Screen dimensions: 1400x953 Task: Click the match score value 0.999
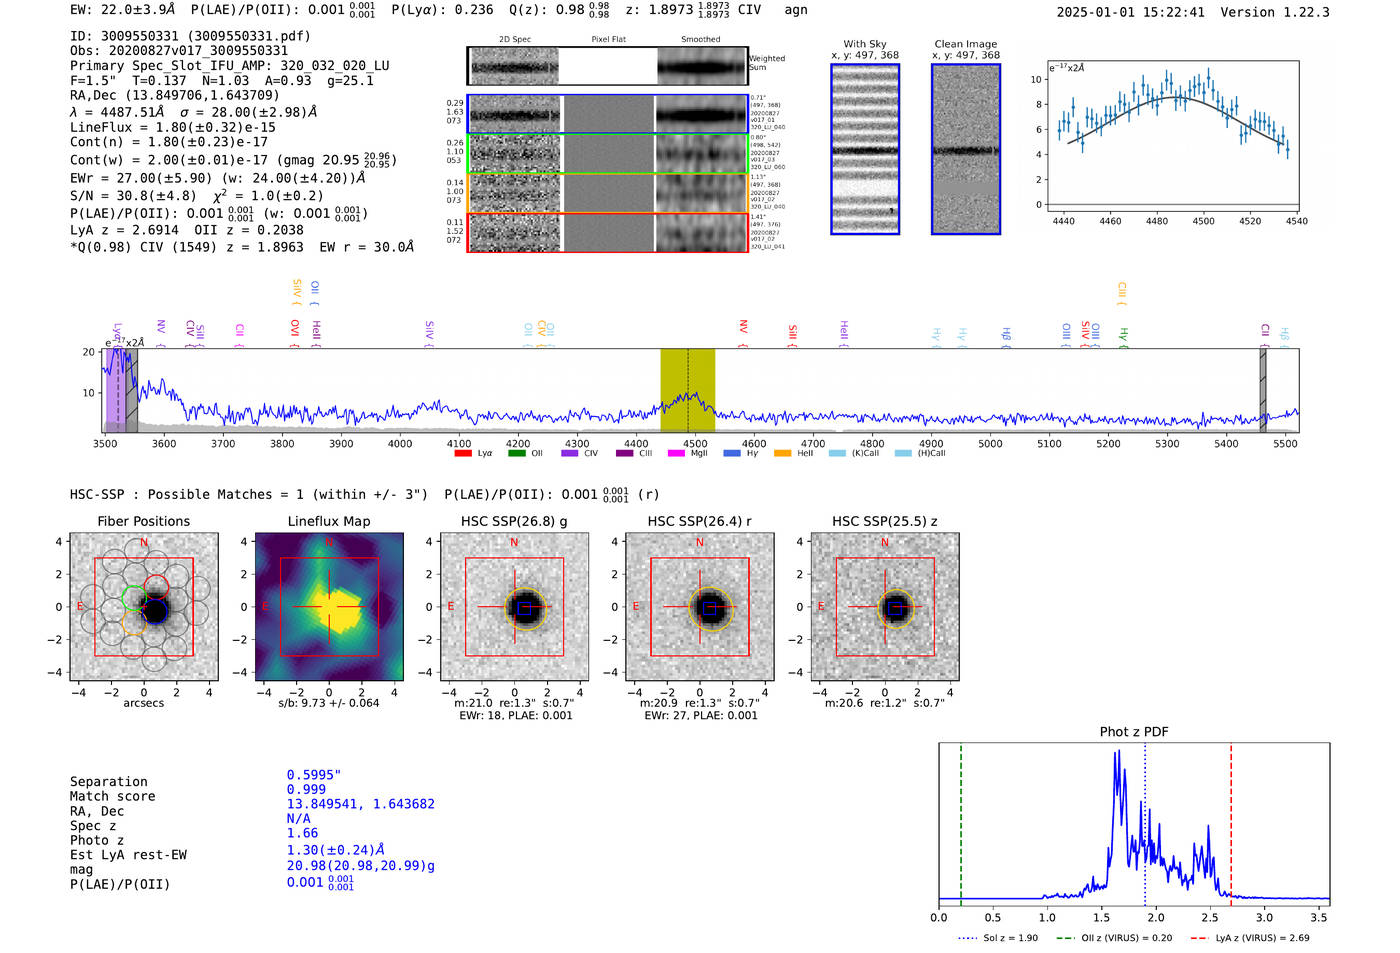click(306, 790)
